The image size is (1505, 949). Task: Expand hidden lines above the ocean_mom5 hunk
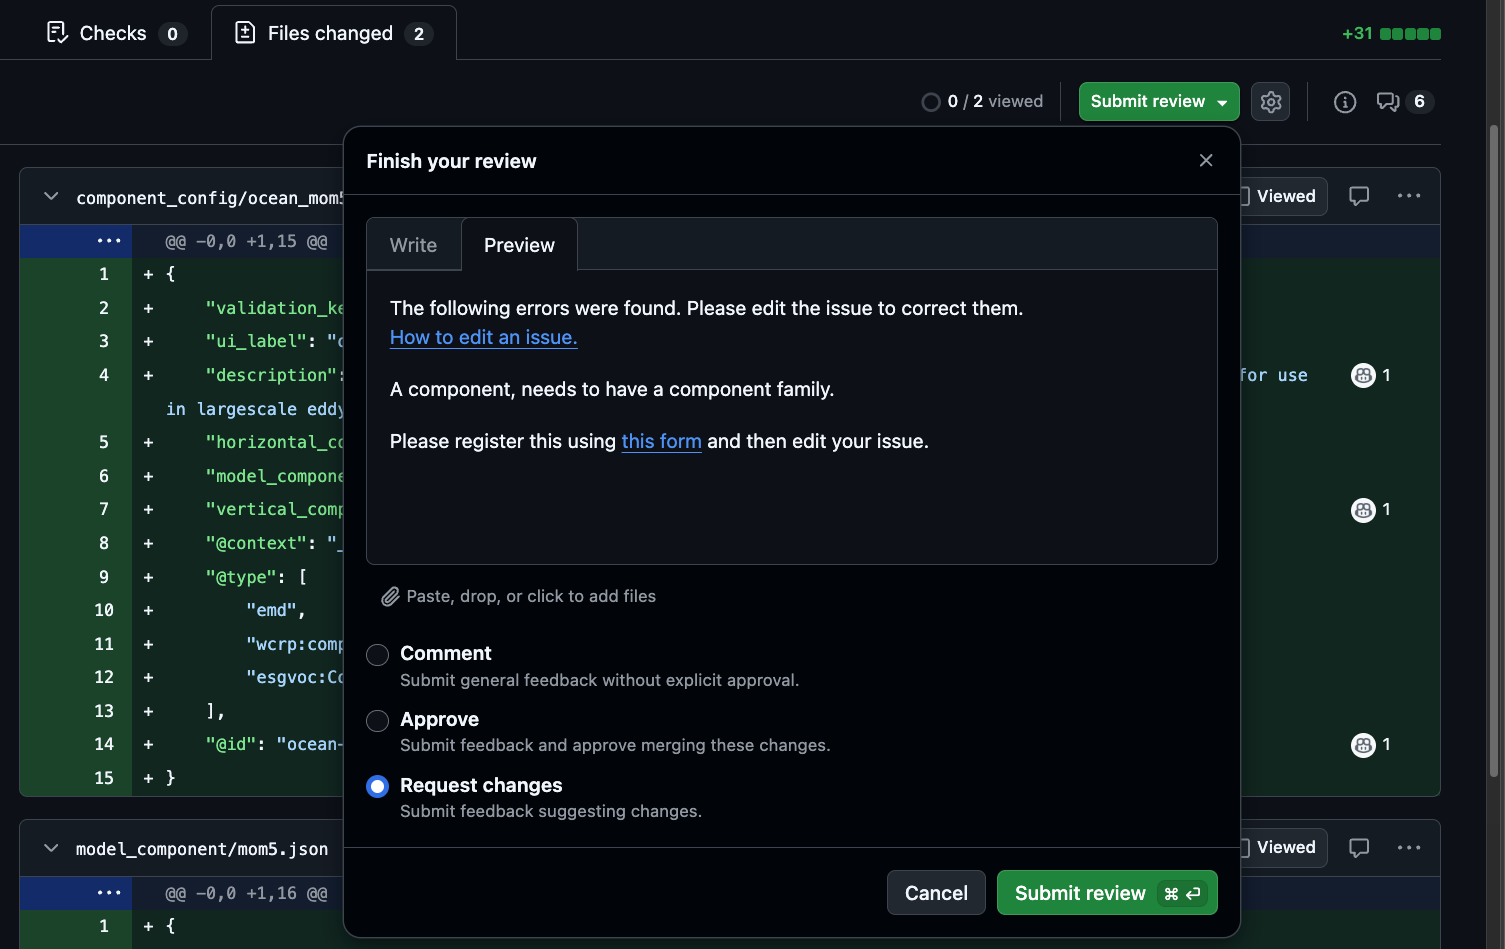[109, 241]
